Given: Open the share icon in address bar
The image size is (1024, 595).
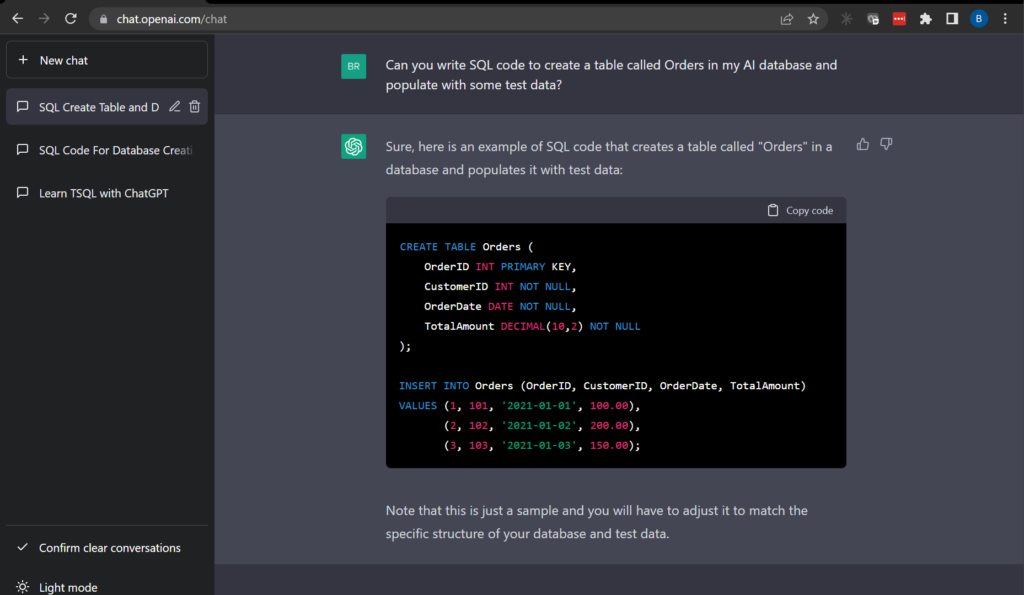Looking at the screenshot, I should [786, 18].
